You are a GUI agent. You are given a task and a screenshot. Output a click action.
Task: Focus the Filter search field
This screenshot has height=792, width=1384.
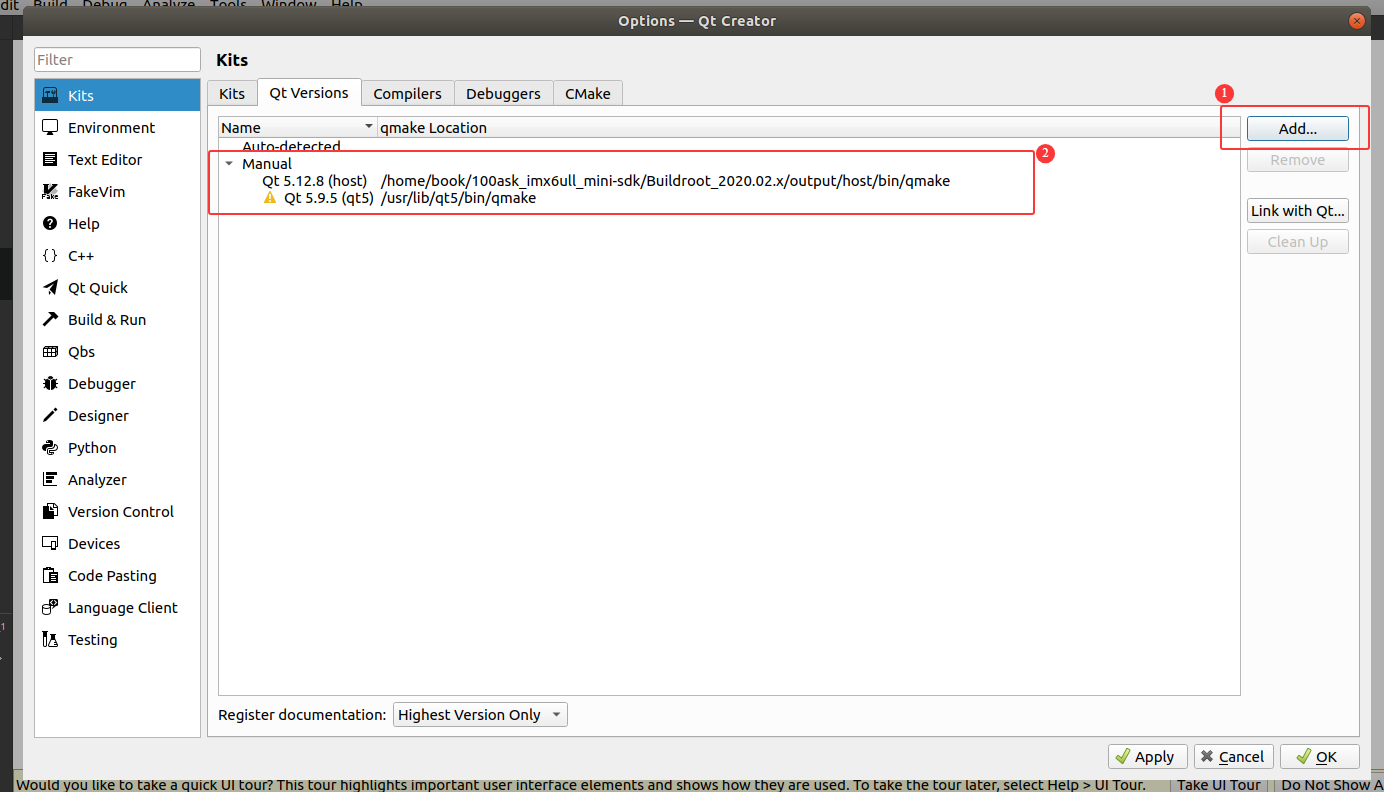click(118, 60)
